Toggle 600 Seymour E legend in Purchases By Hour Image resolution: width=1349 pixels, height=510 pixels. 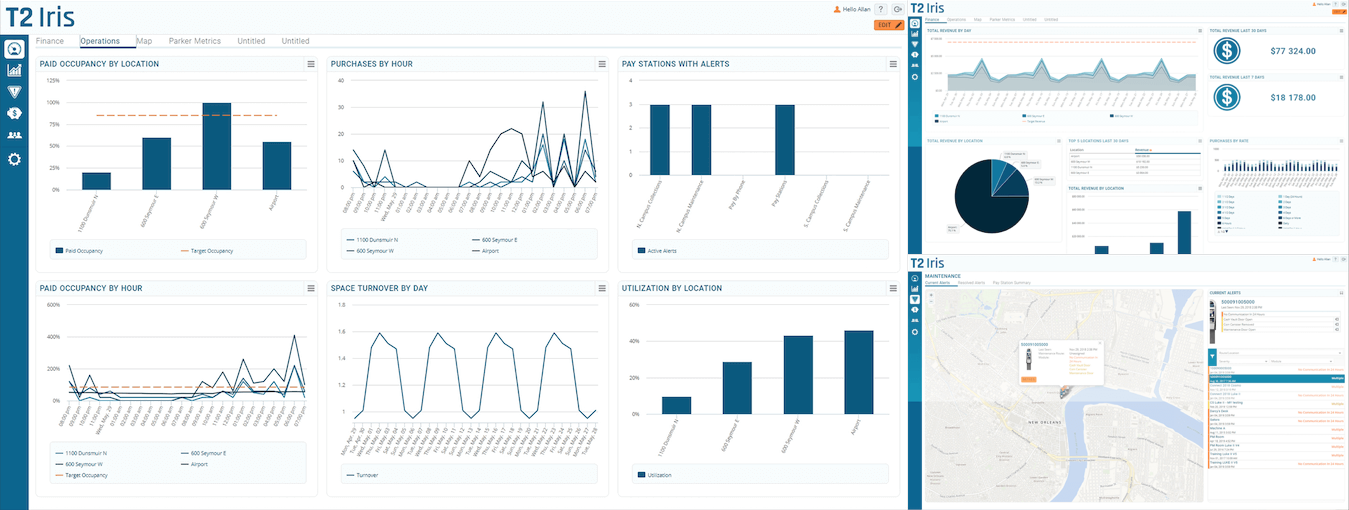click(x=495, y=240)
